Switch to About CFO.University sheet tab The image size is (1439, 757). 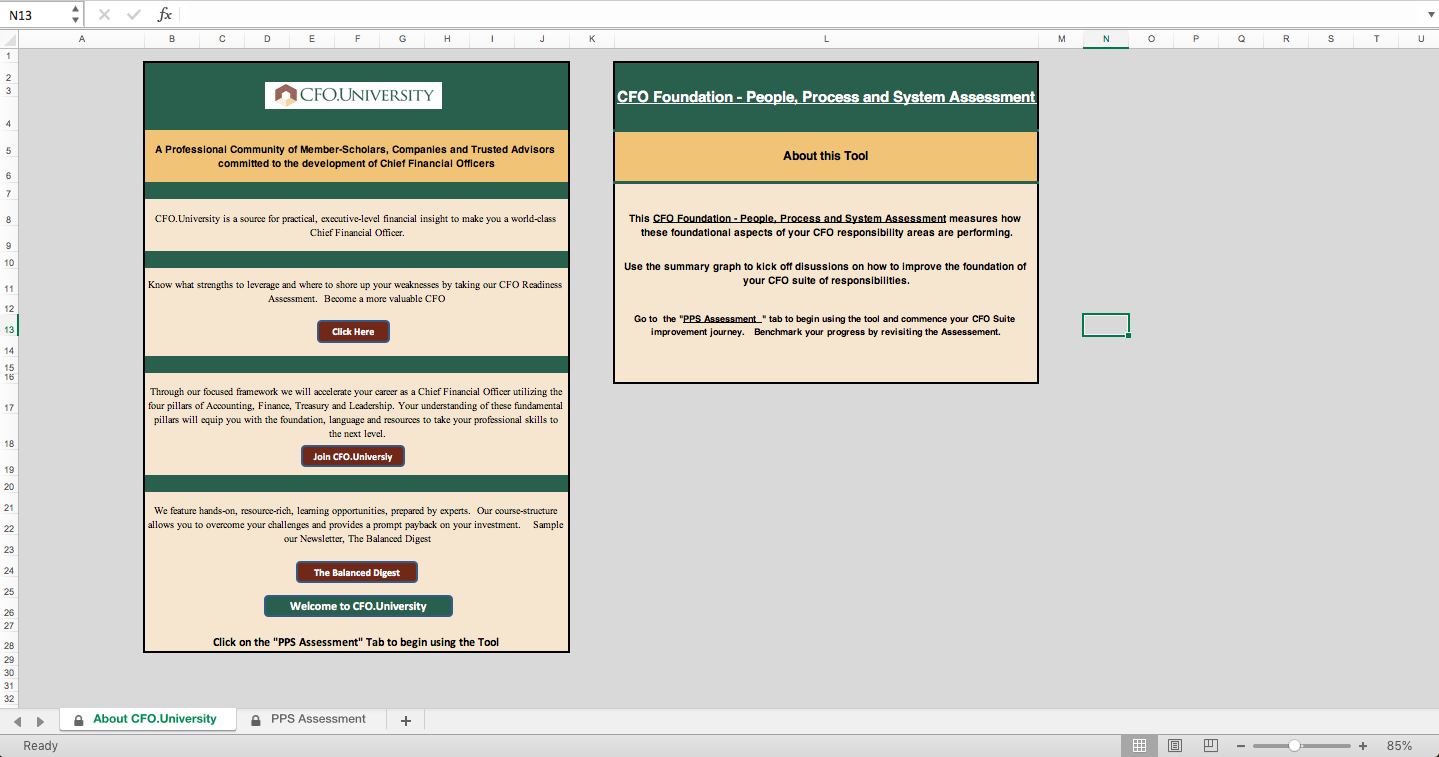(x=148, y=719)
